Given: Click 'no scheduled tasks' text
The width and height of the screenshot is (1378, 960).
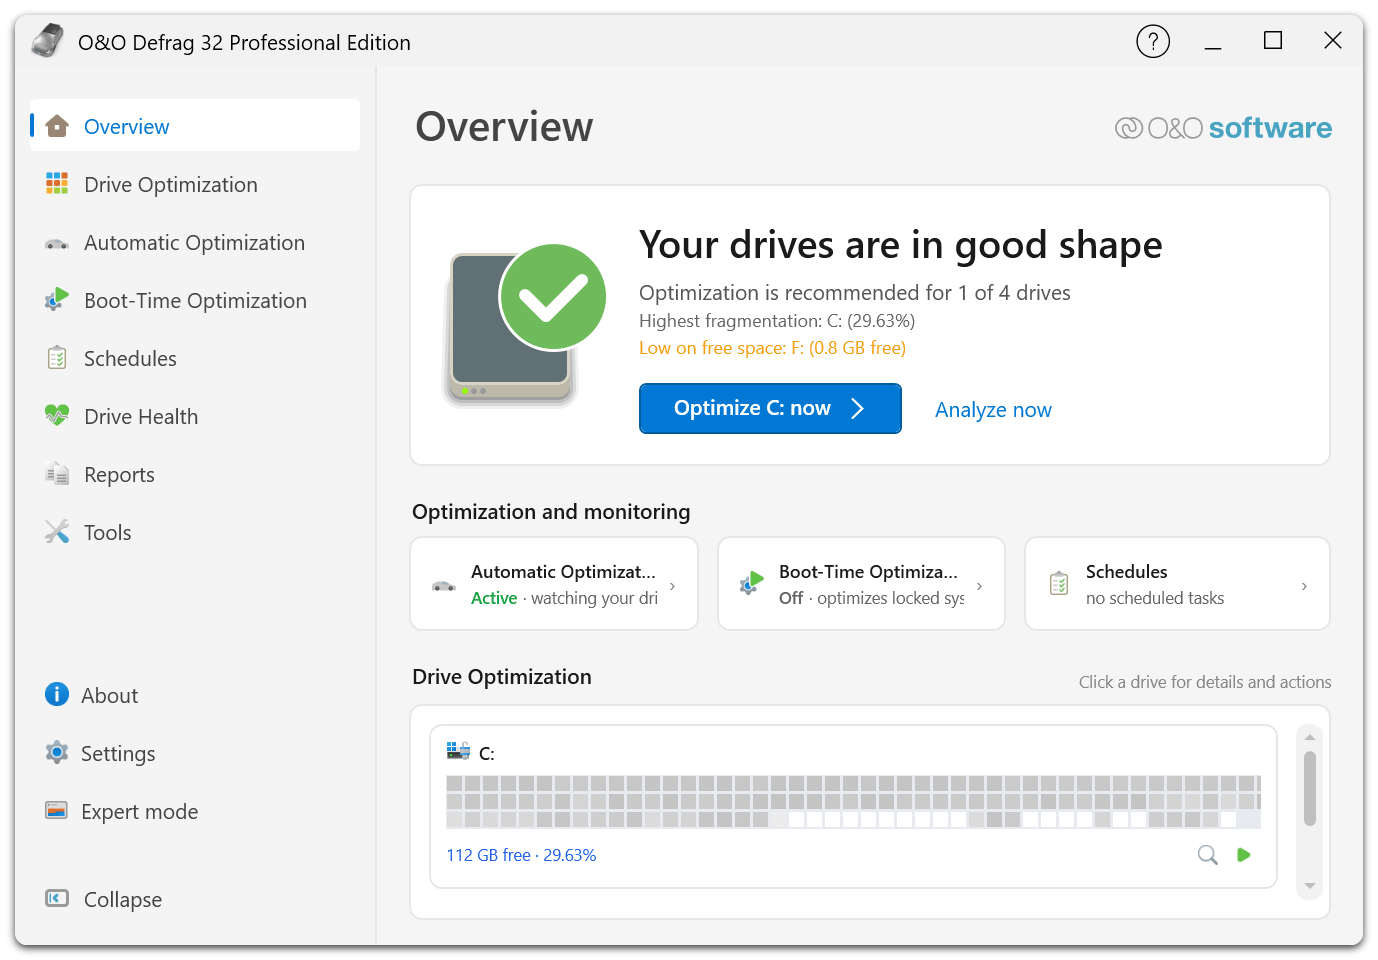Looking at the screenshot, I should 1155,598.
